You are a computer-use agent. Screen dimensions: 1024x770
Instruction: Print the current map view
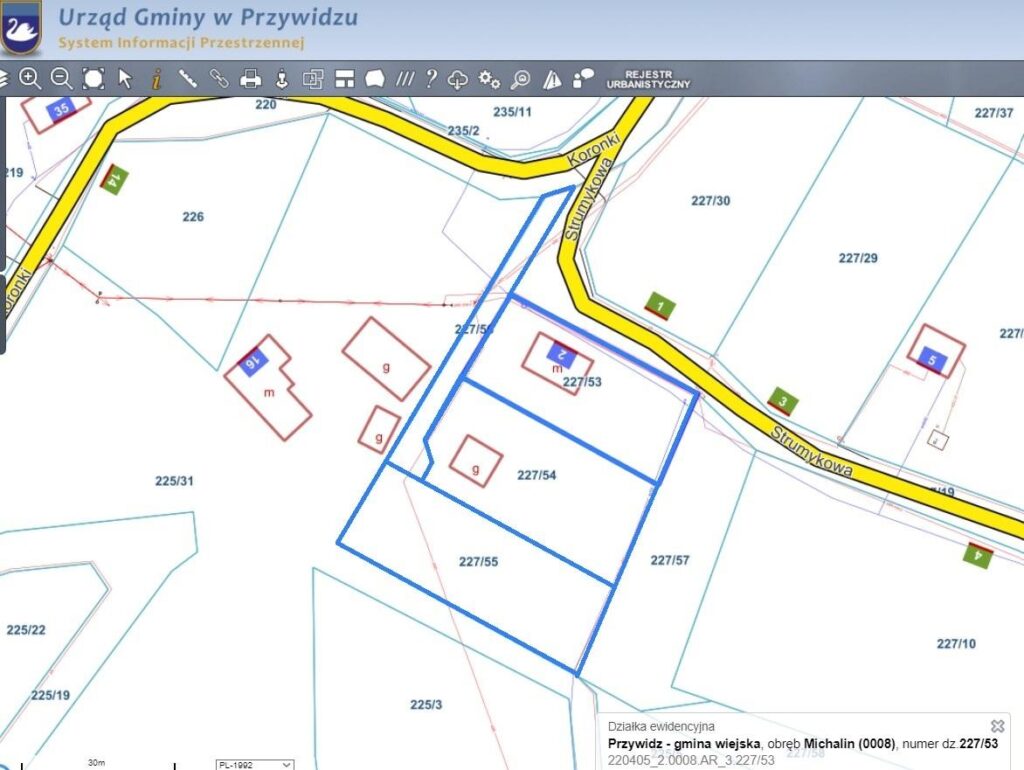(x=250, y=79)
